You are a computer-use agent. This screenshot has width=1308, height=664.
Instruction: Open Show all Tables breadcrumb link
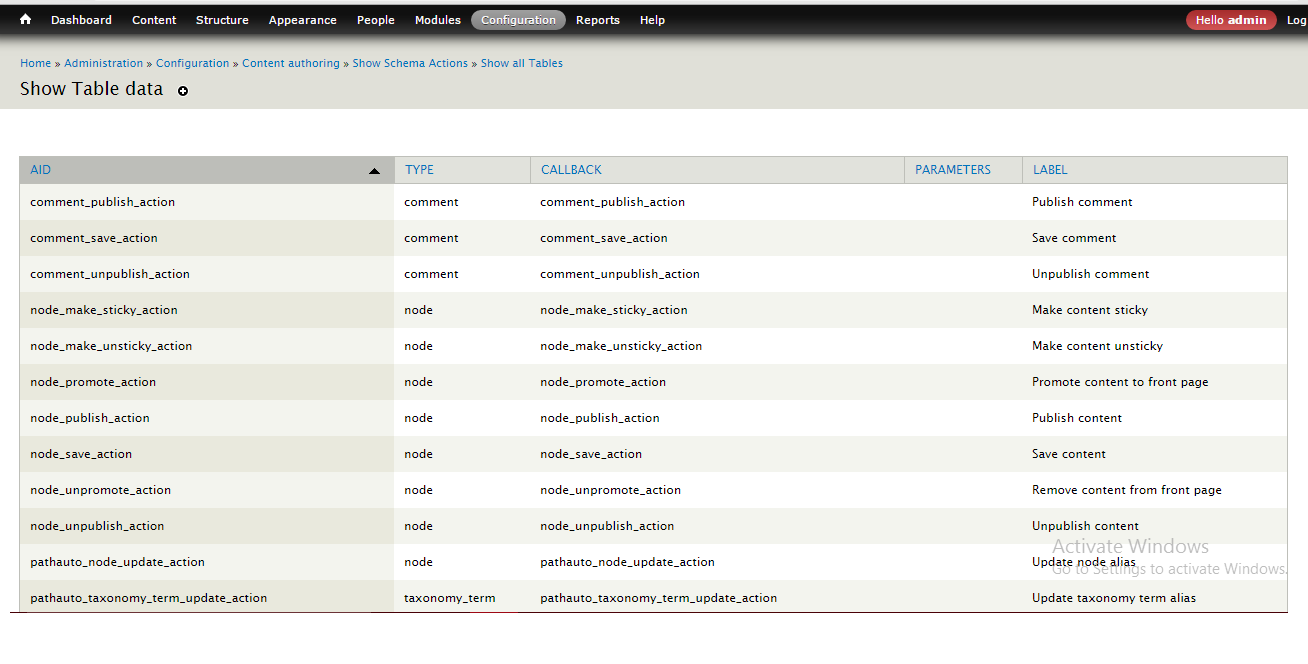click(x=521, y=63)
